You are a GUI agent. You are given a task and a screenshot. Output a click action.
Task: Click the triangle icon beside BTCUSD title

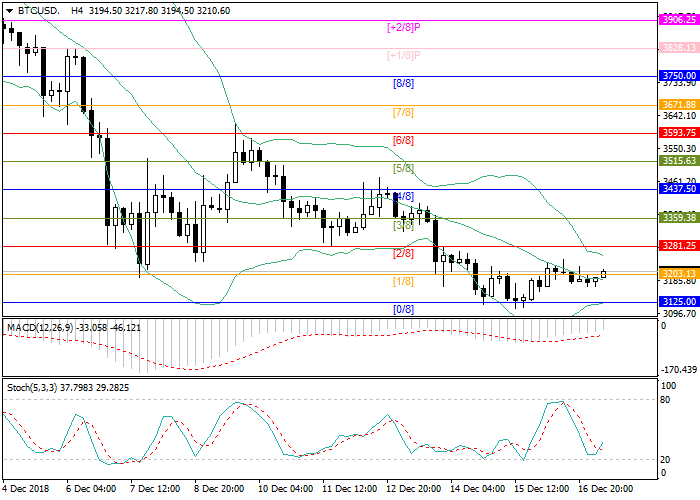(8, 9)
